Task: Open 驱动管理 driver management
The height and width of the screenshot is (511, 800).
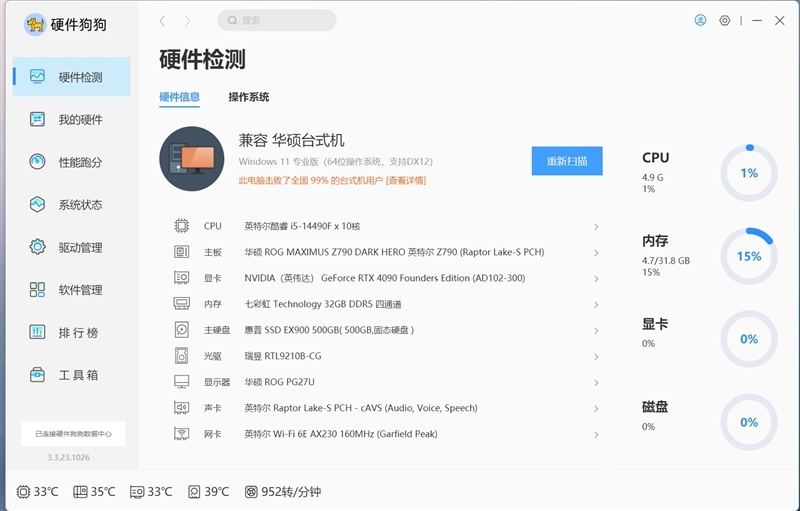Action: (x=71, y=247)
